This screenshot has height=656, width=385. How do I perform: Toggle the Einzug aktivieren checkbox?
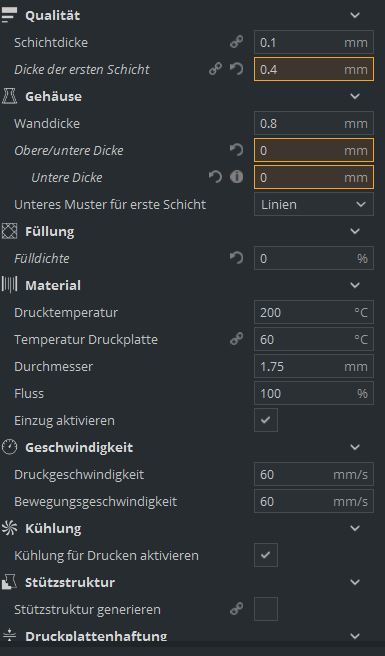click(x=266, y=420)
